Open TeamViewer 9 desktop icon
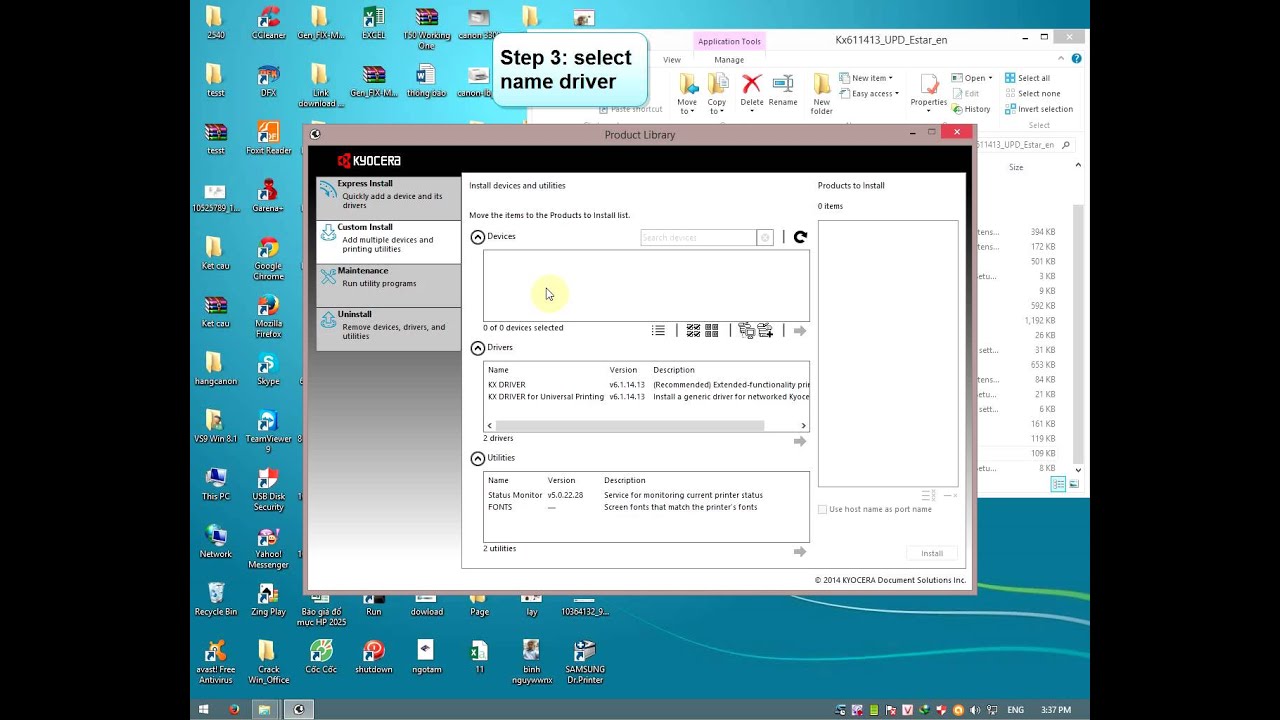 [x=268, y=431]
